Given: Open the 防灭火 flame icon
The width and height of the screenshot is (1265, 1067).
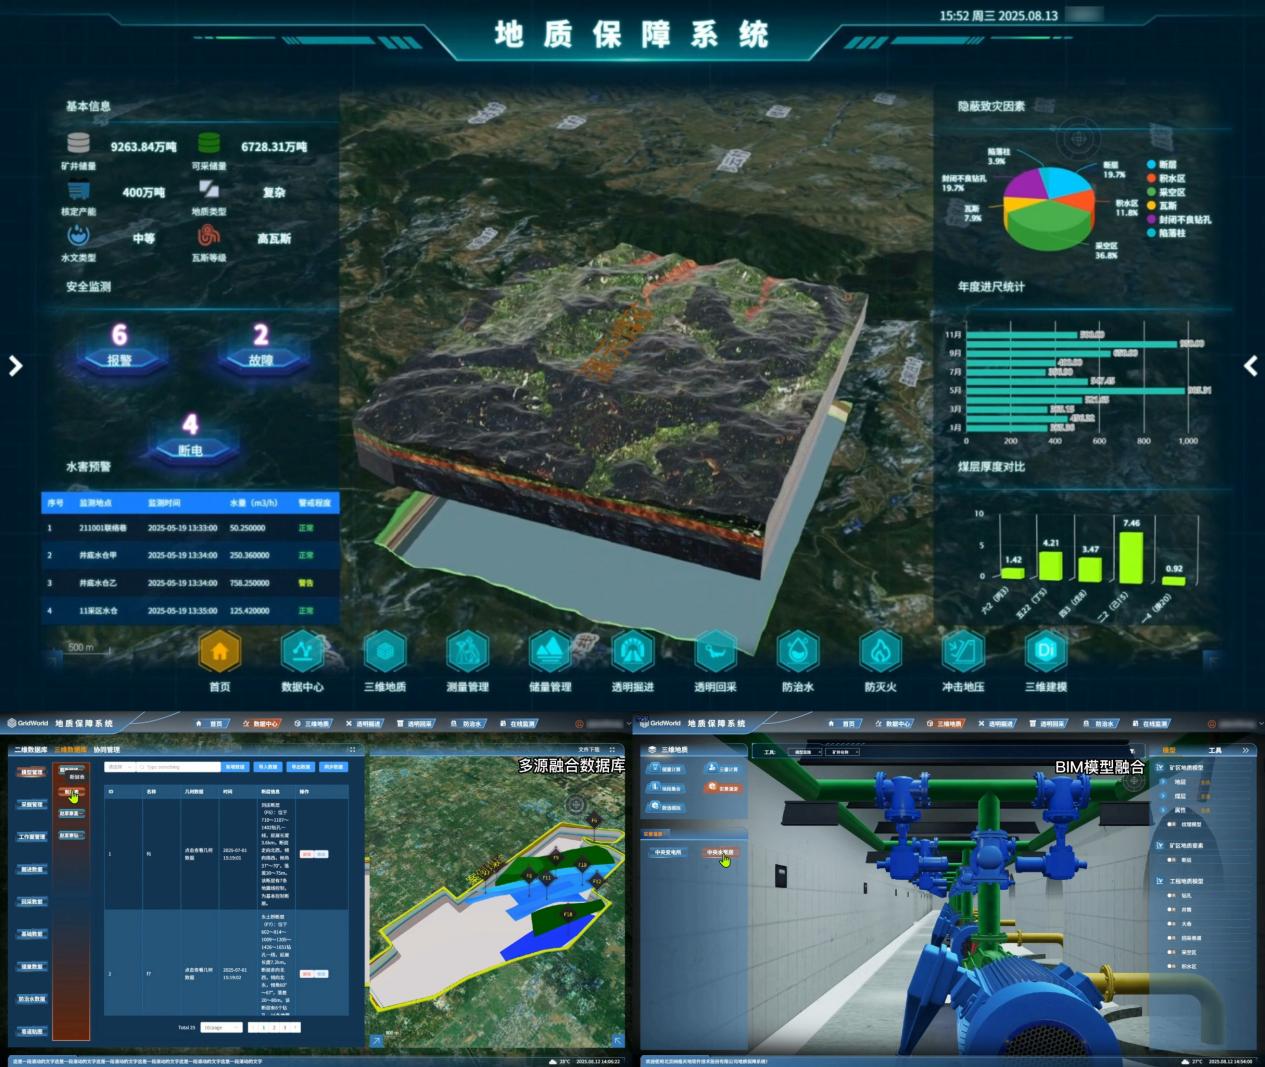Looking at the screenshot, I should point(880,652).
